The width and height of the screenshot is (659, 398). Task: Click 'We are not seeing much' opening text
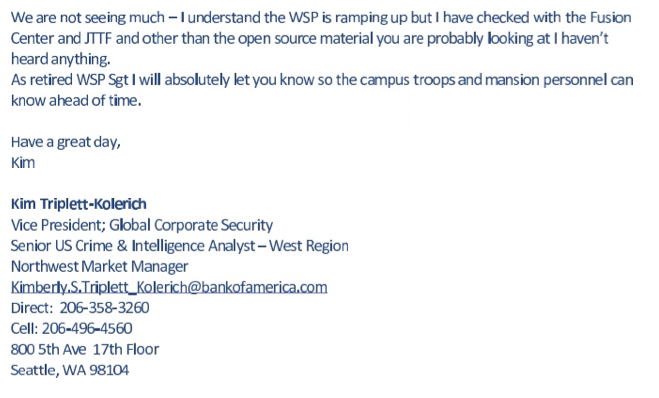(87, 18)
